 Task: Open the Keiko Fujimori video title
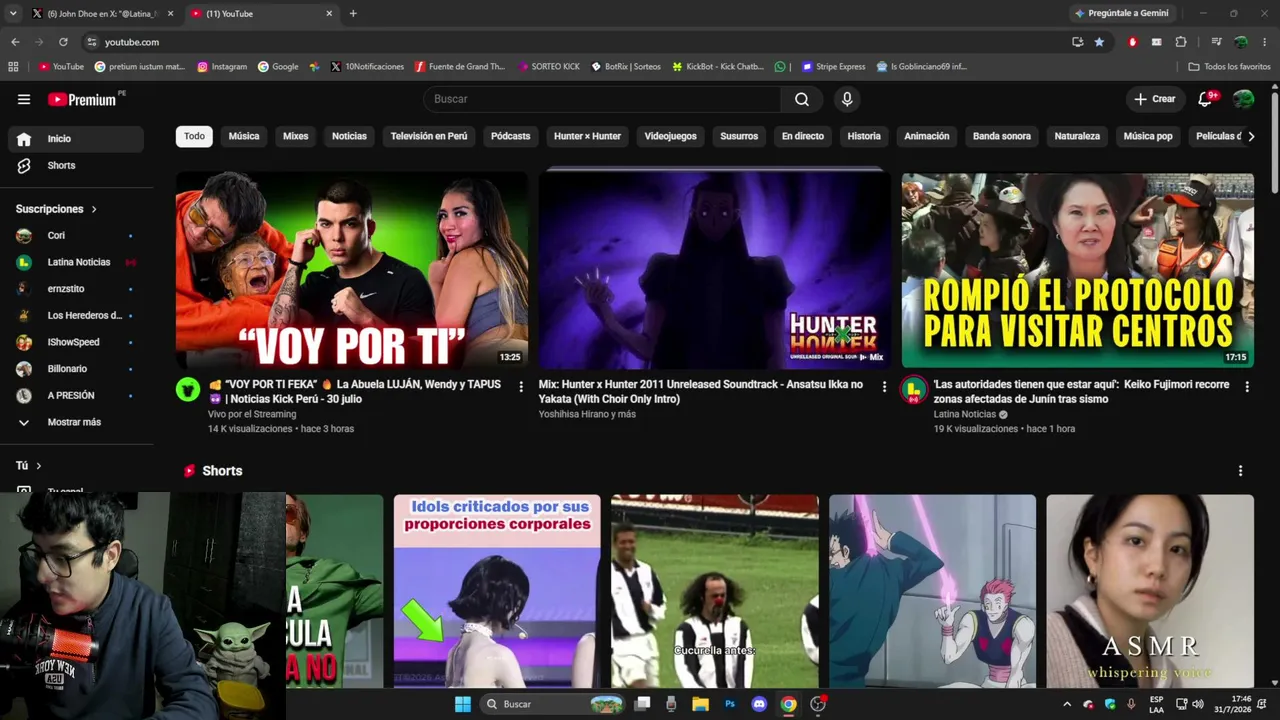click(x=1082, y=391)
